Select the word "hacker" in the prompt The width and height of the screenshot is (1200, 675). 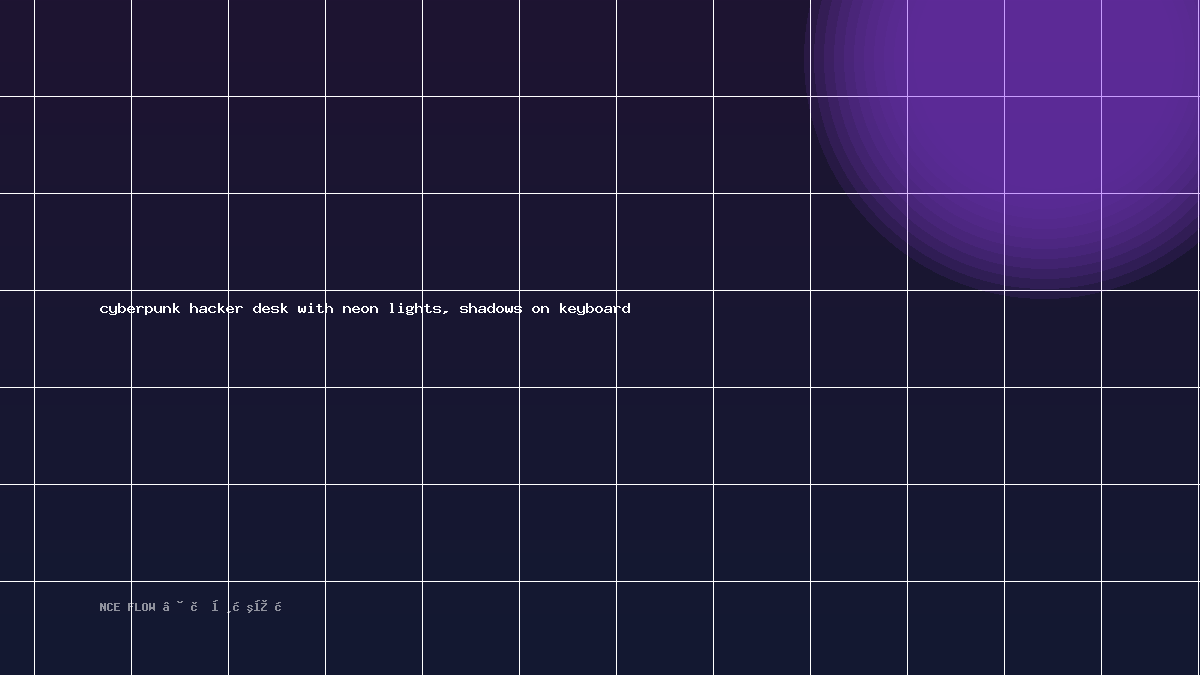coord(216,308)
